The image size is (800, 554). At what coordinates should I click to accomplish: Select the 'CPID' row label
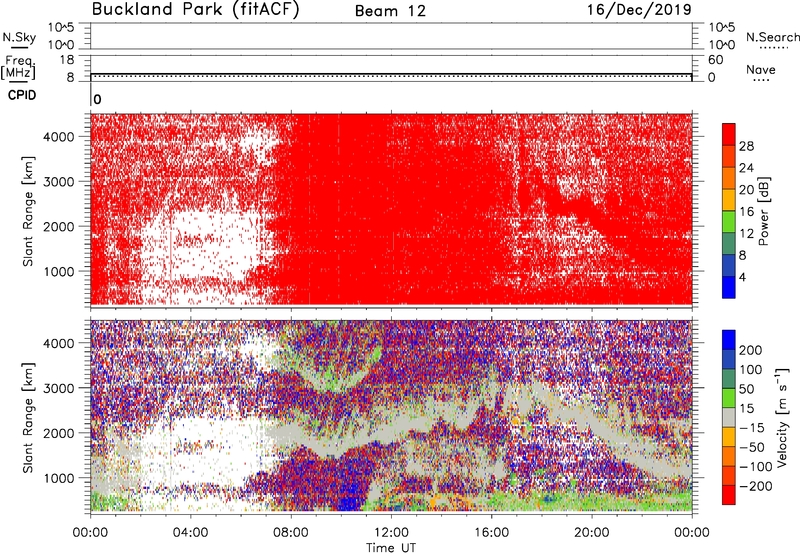(22, 95)
